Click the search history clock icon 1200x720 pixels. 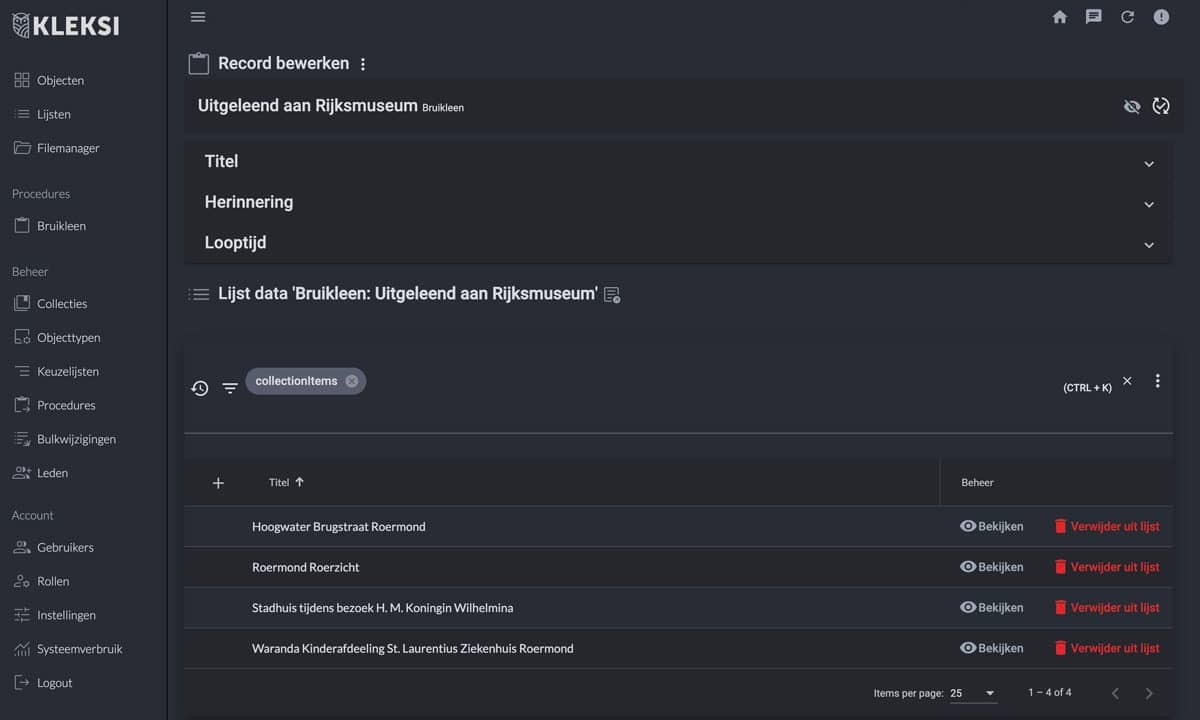click(x=200, y=388)
